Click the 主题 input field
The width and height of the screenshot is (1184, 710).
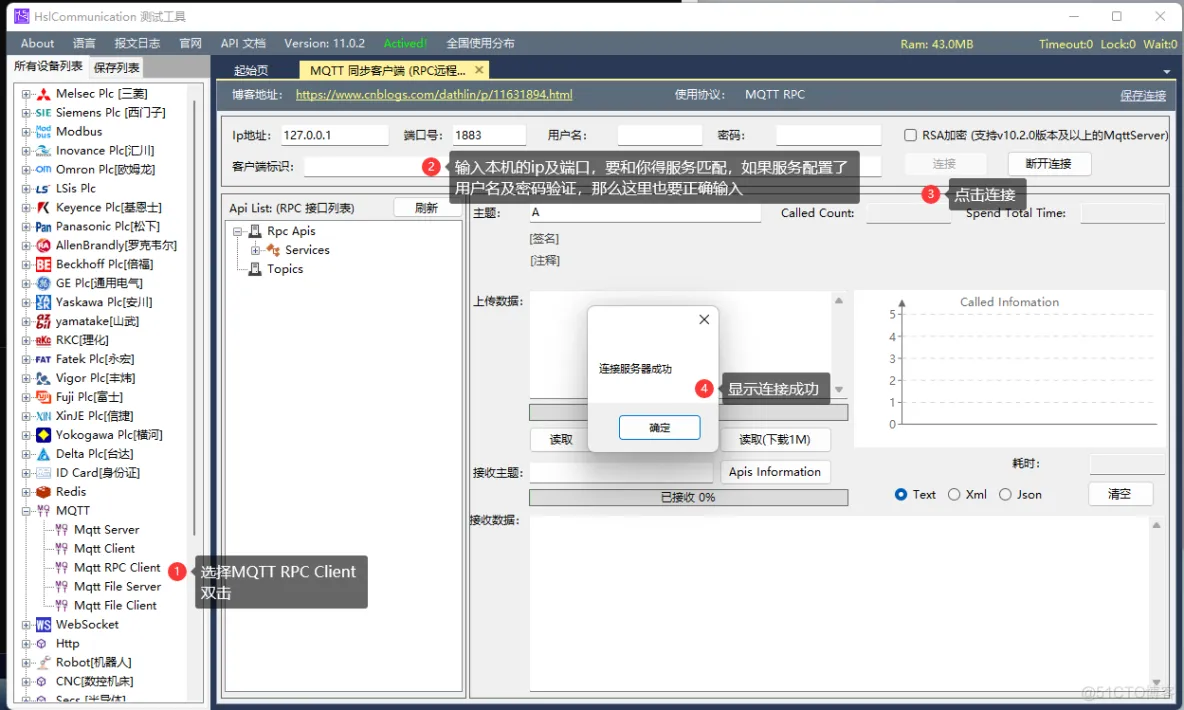point(645,212)
